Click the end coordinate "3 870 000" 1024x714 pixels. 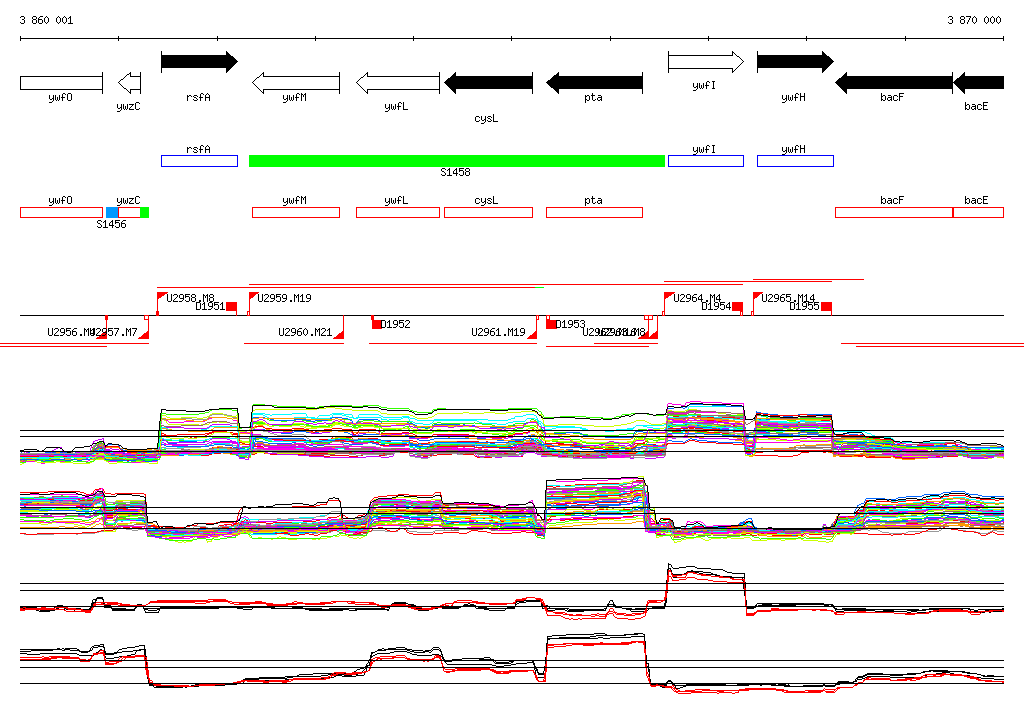point(974,20)
